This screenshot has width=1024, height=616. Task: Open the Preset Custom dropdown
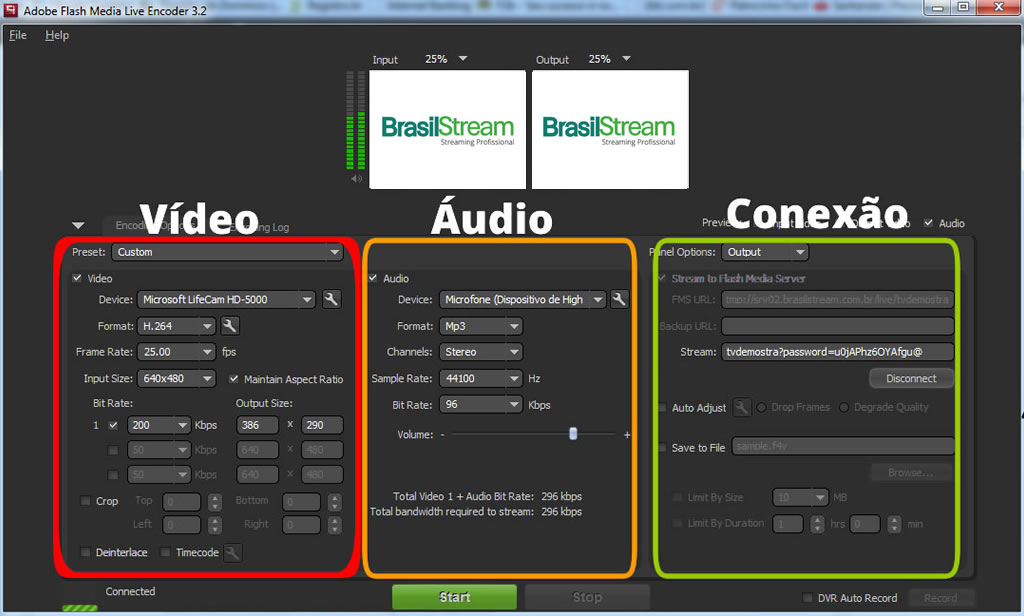[227, 252]
